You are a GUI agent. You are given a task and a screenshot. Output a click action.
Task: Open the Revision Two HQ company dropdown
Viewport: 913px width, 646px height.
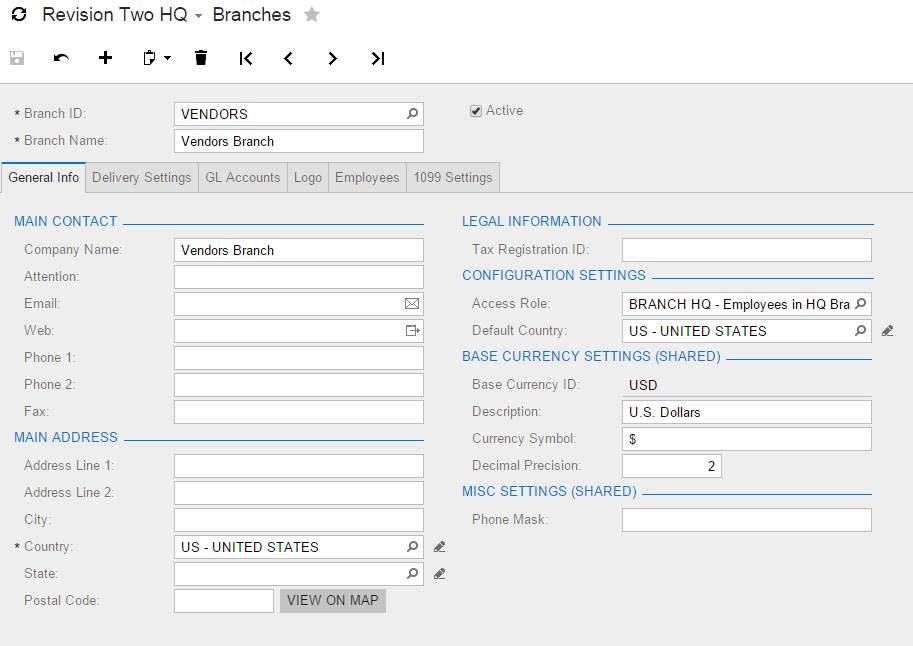tap(198, 16)
